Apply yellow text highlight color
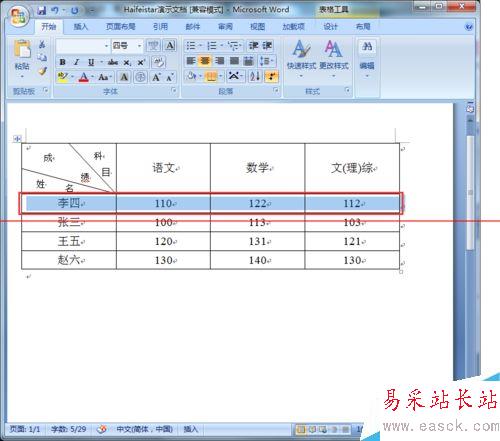The width and height of the screenshot is (500, 441). [x=62, y=77]
